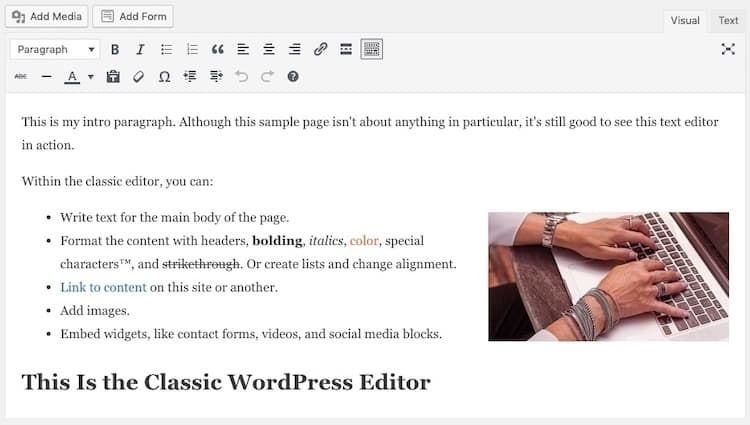750x425 pixels.
Task: Toggle the toolbar kitchen sink
Action: tap(372, 49)
